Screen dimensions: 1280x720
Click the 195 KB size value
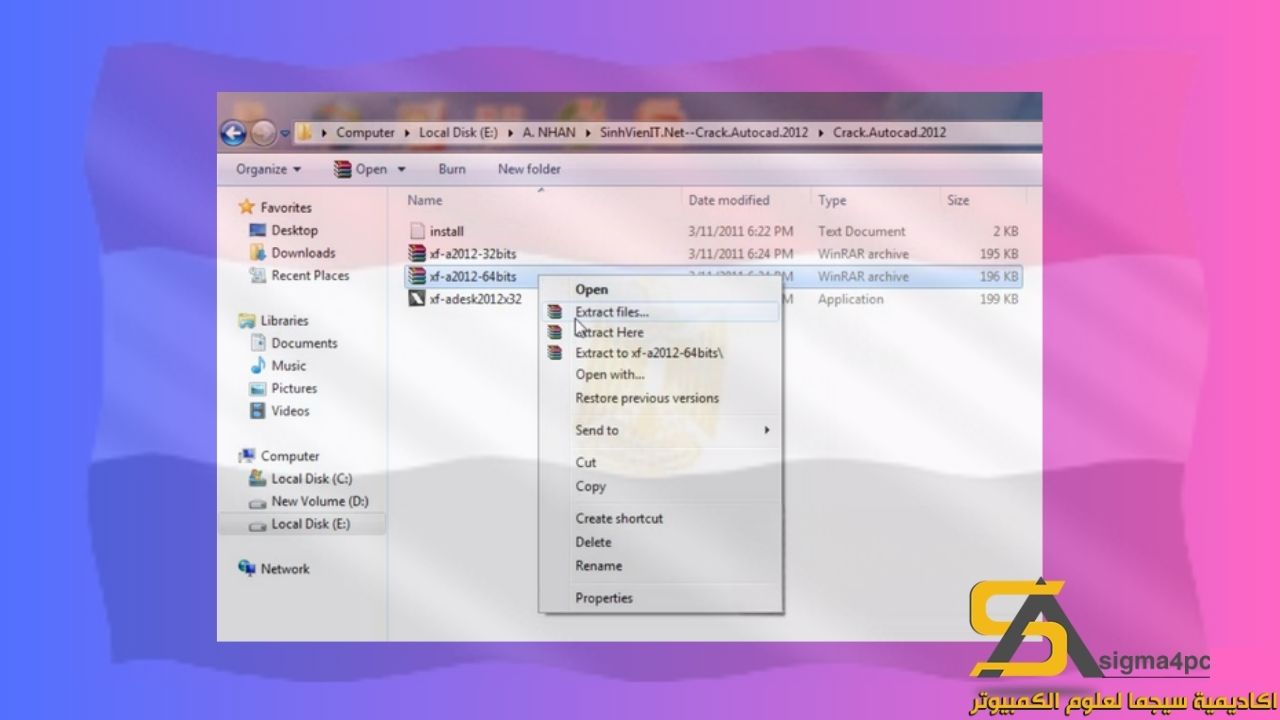999,254
